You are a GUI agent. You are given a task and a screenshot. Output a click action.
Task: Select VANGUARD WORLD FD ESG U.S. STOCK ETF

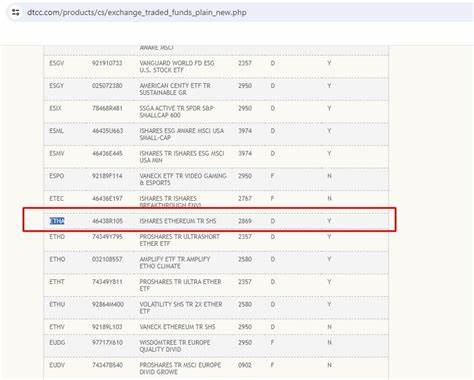[177, 67]
